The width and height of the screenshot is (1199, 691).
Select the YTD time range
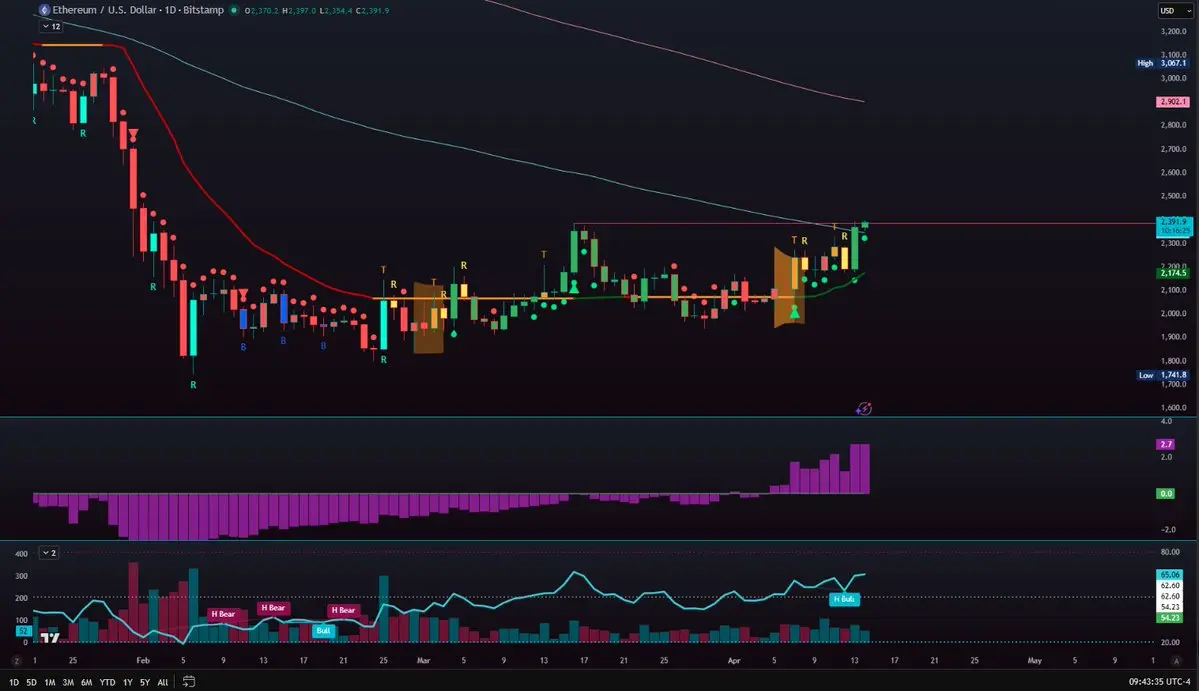(x=107, y=682)
